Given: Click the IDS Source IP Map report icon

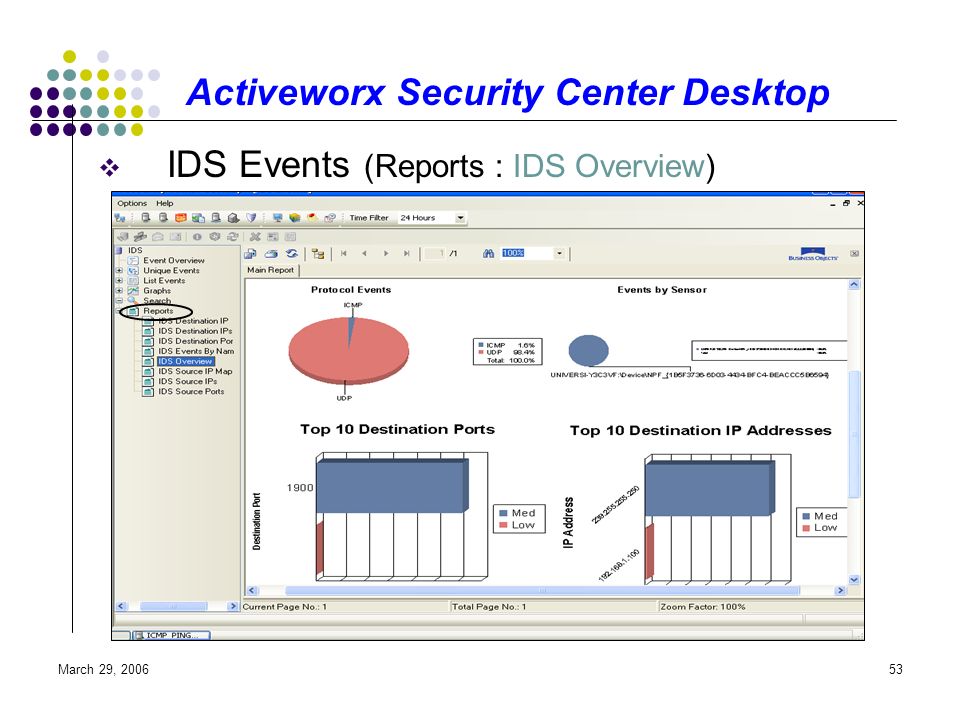Looking at the screenshot, I should [148, 372].
